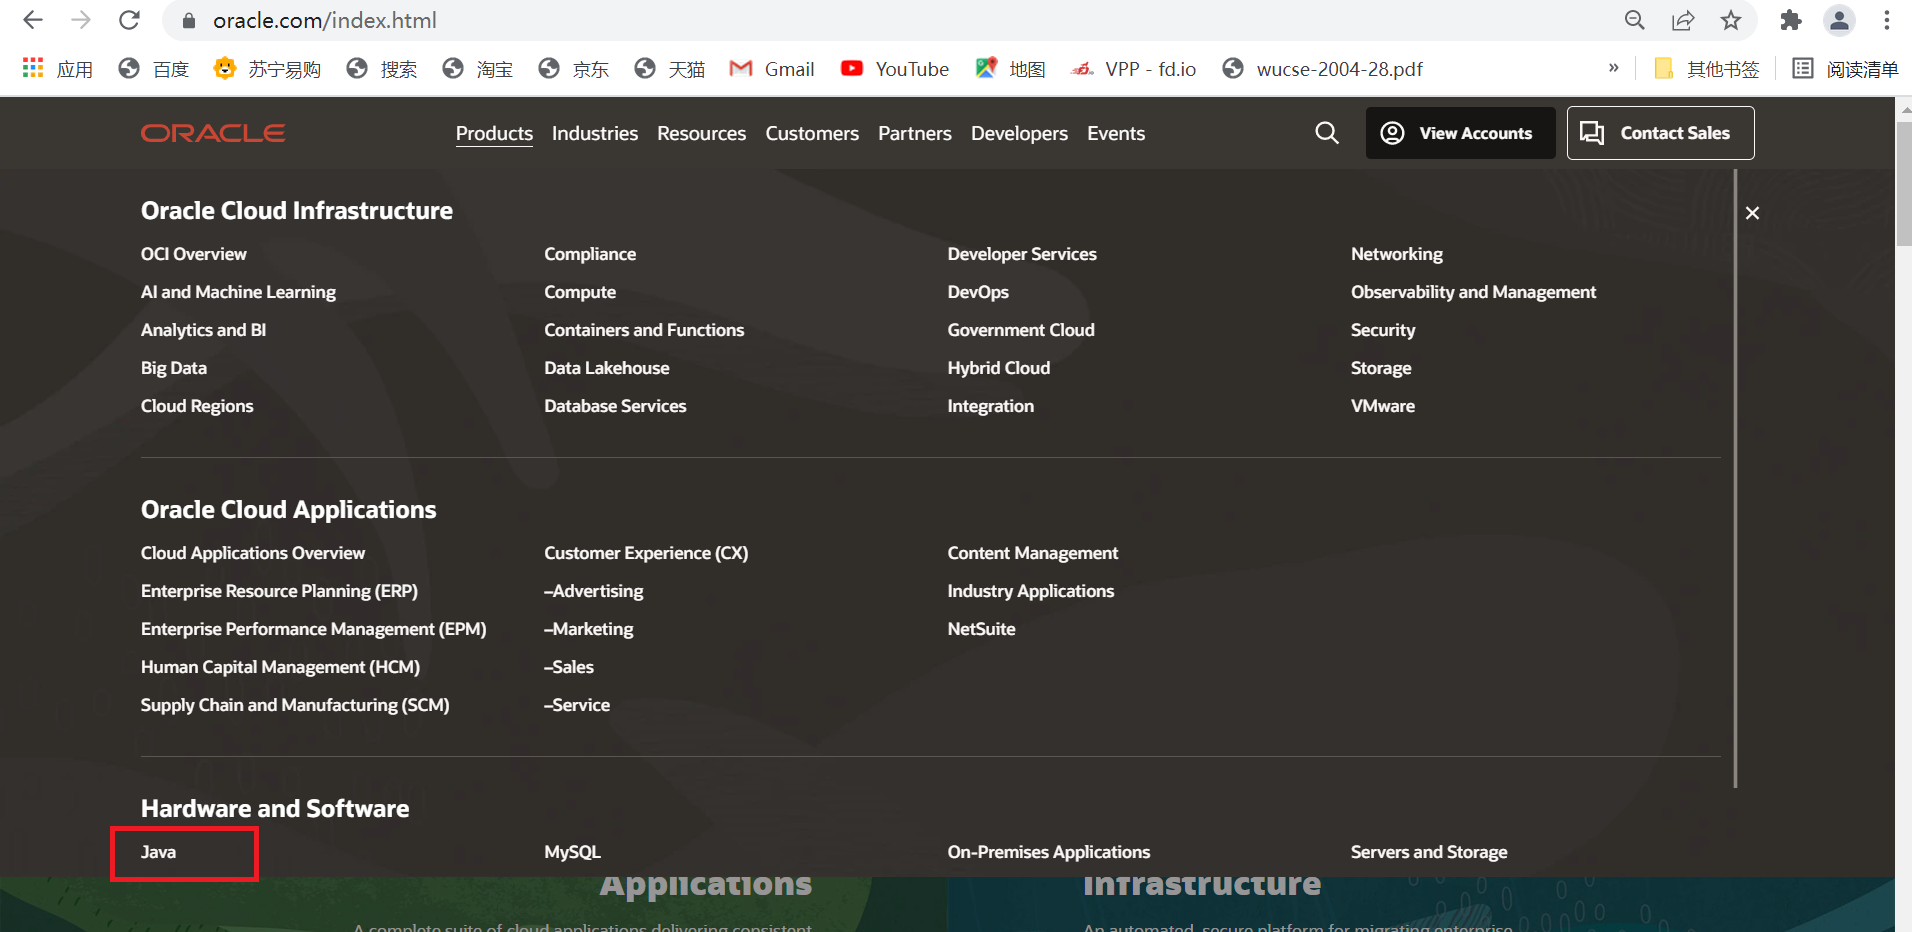The height and width of the screenshot is (932, 1912).
Task: Open Observability and Management link
Action: pos(1473,292)
